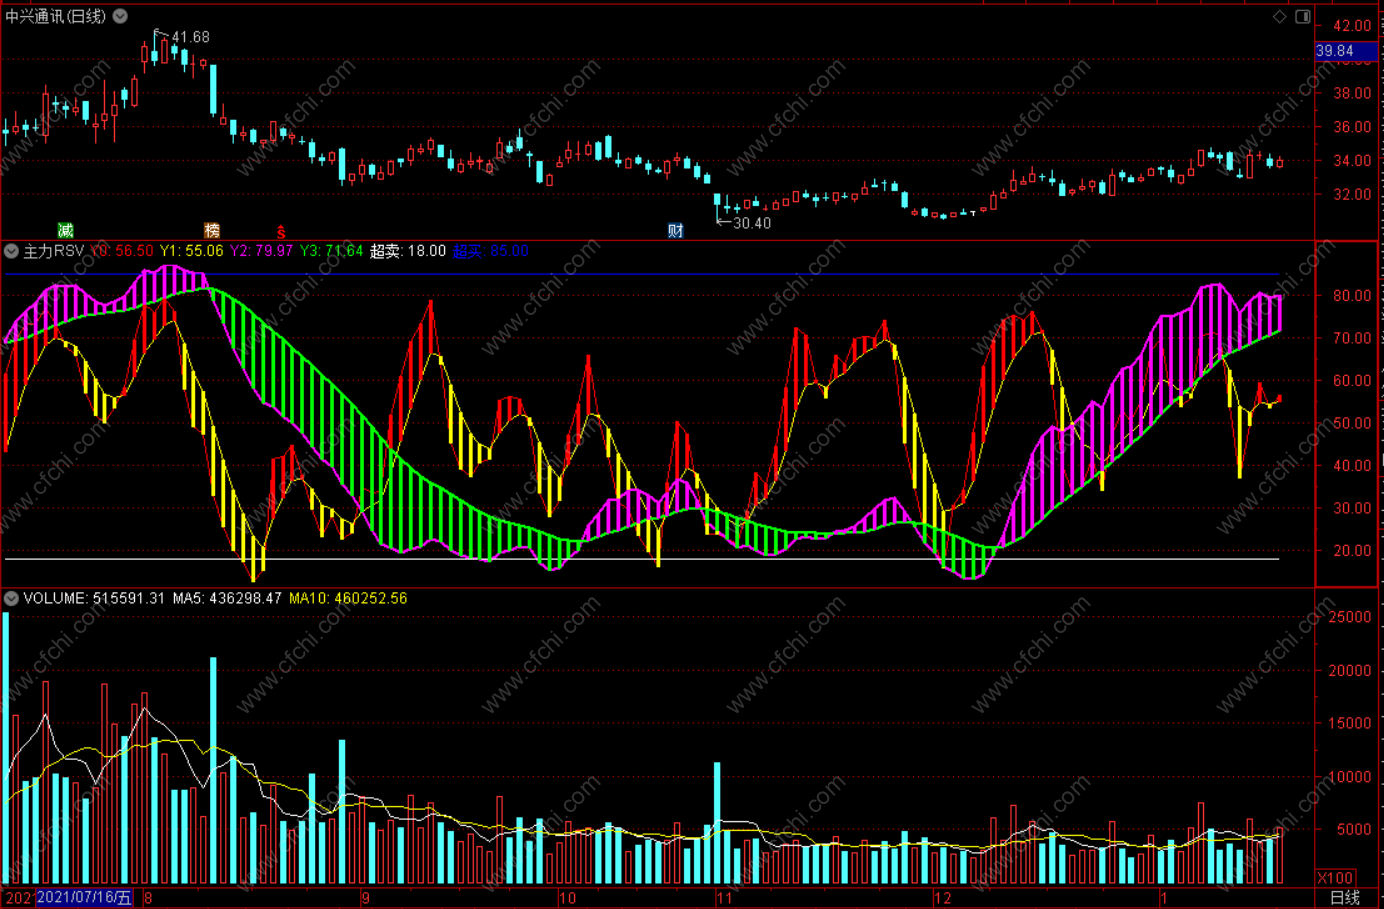Image resolution: width=1384 pixels, height=909 pixels.
Task: Click the Y0: 56.50 value
Action: point(122,251)
